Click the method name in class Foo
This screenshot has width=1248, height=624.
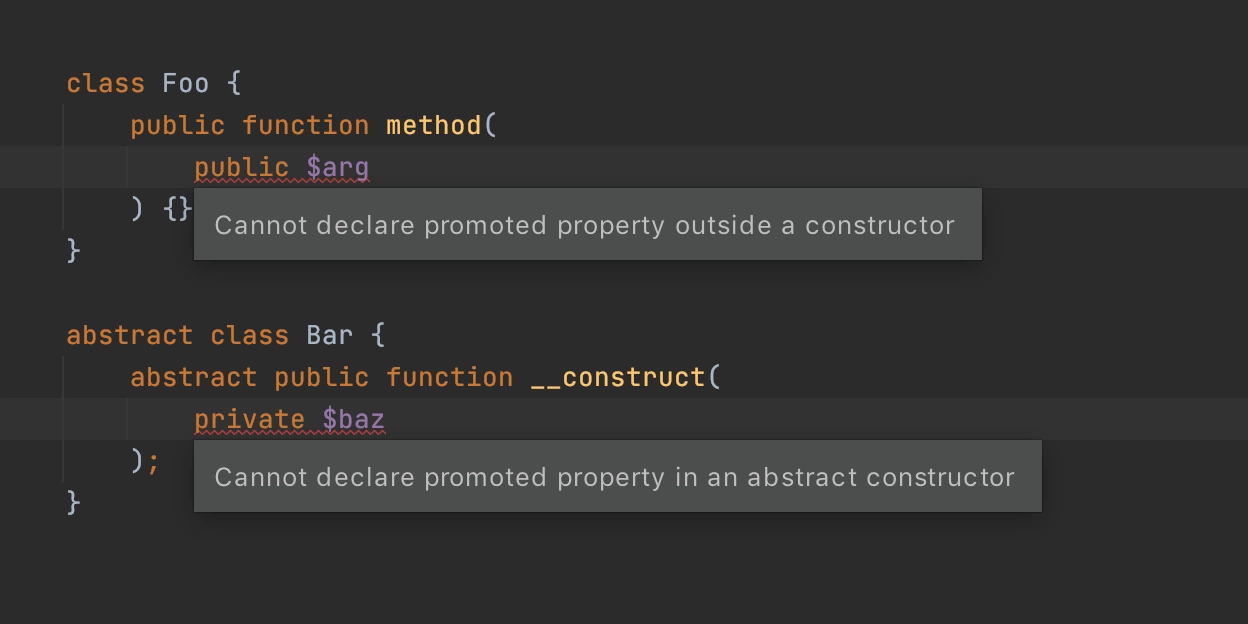[x=434, y=125]
